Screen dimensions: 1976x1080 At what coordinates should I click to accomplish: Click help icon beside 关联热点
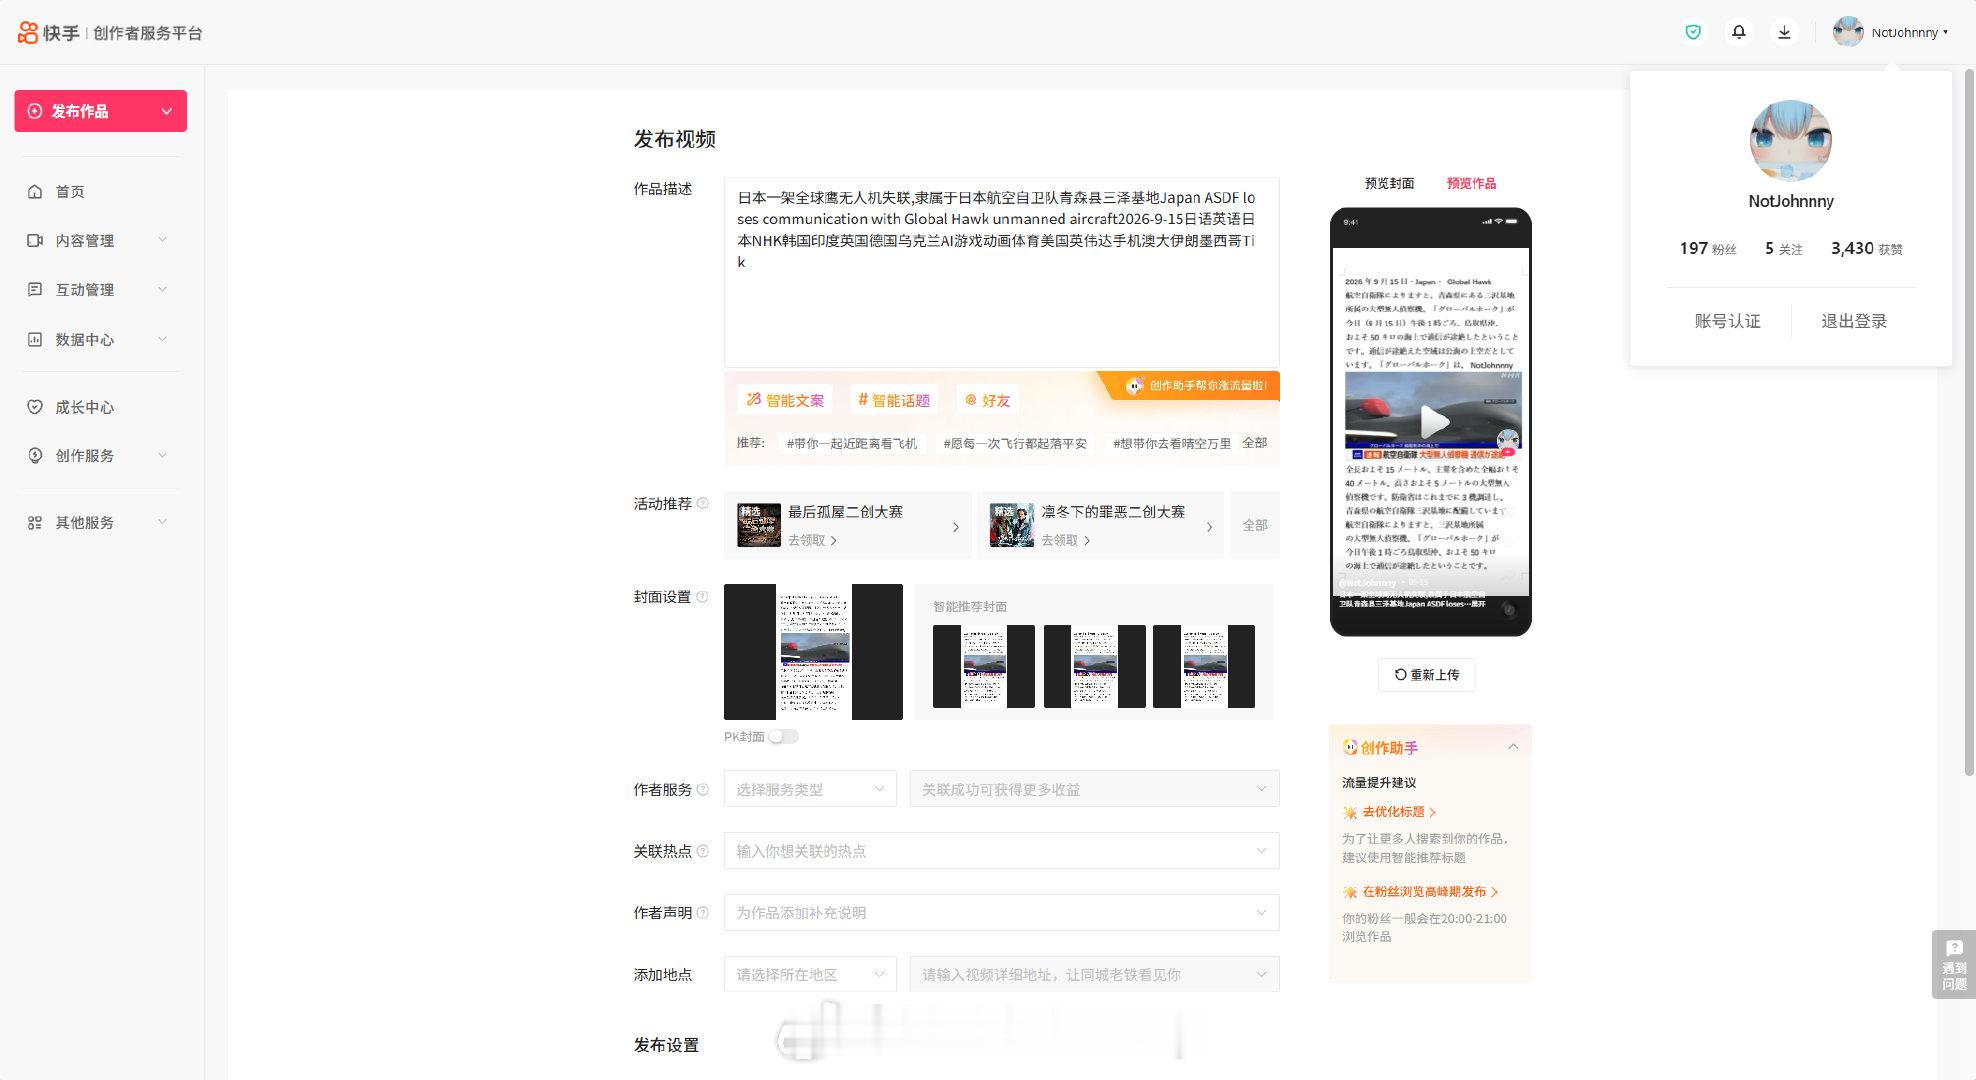coord(702,851)
